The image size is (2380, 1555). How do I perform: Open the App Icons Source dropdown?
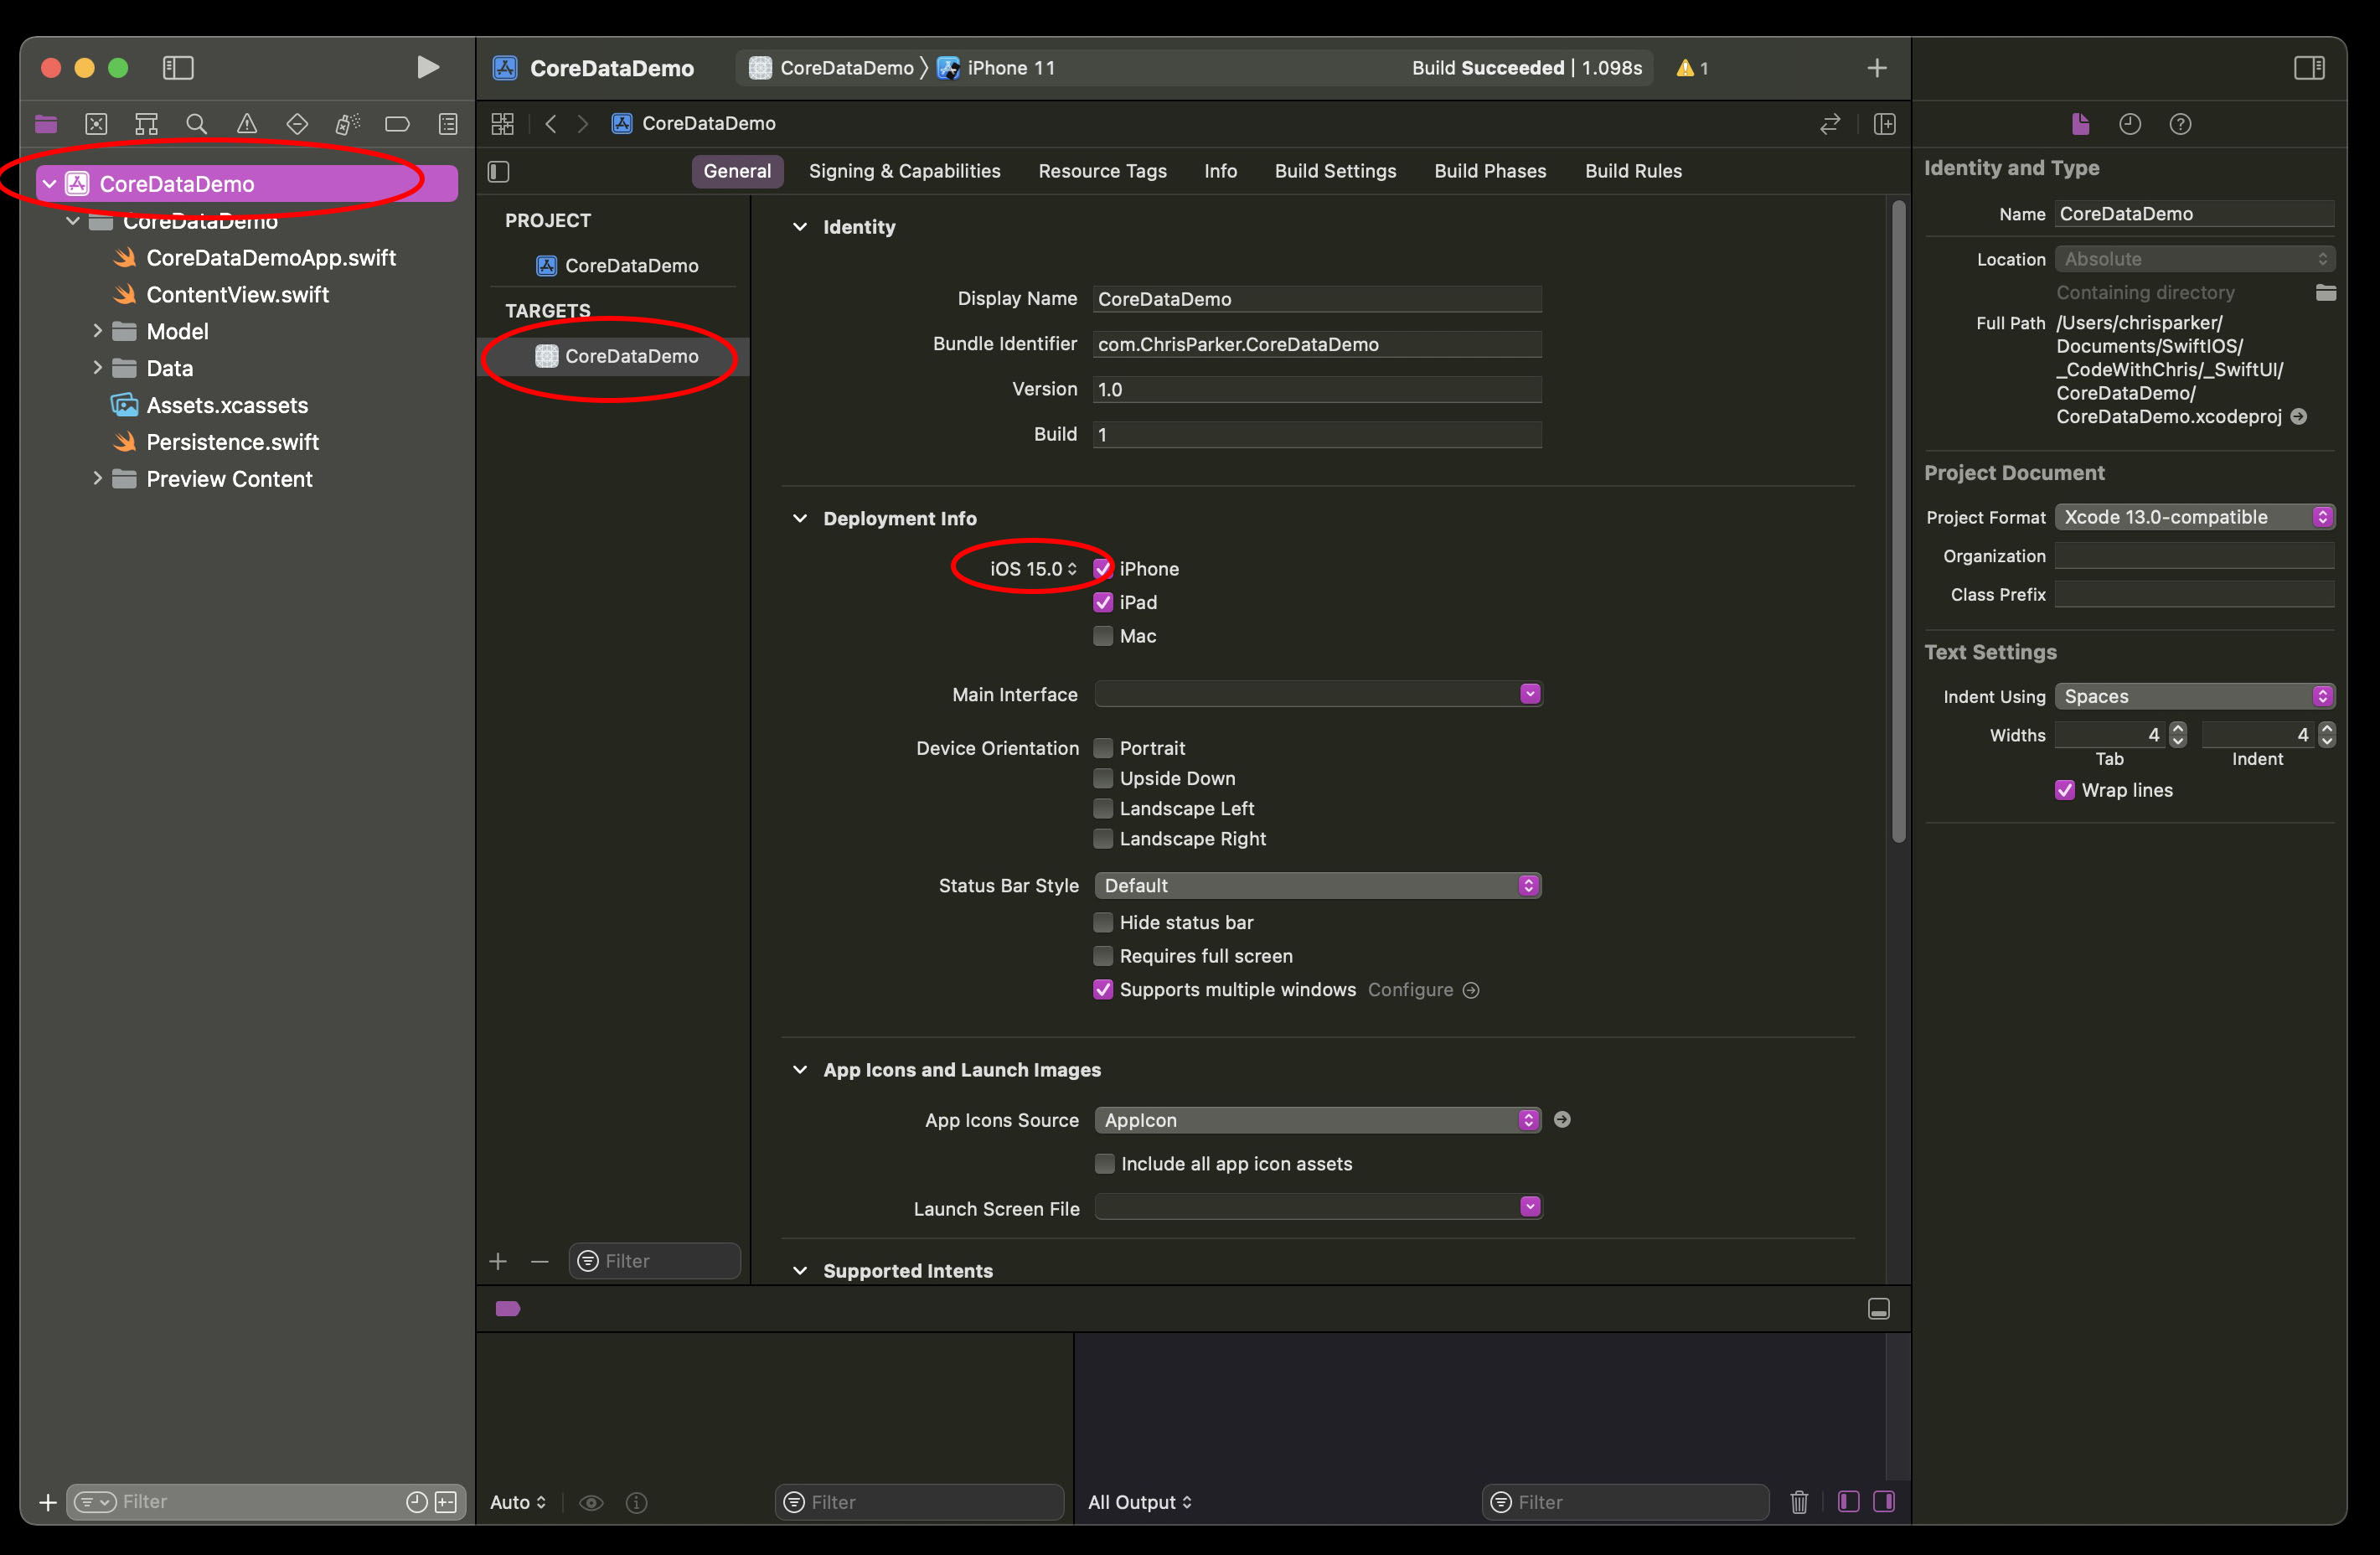(1318, 1120)
